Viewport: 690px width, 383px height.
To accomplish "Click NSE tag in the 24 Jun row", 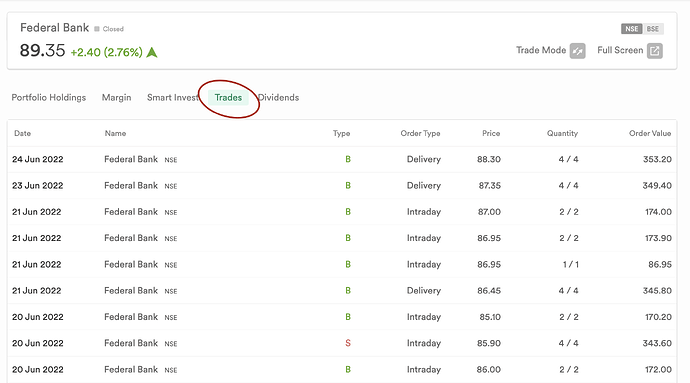I will (171, 160).
